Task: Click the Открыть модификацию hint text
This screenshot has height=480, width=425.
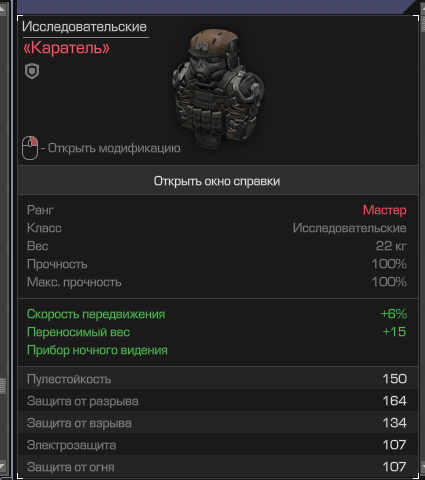Action: (114, 148)
